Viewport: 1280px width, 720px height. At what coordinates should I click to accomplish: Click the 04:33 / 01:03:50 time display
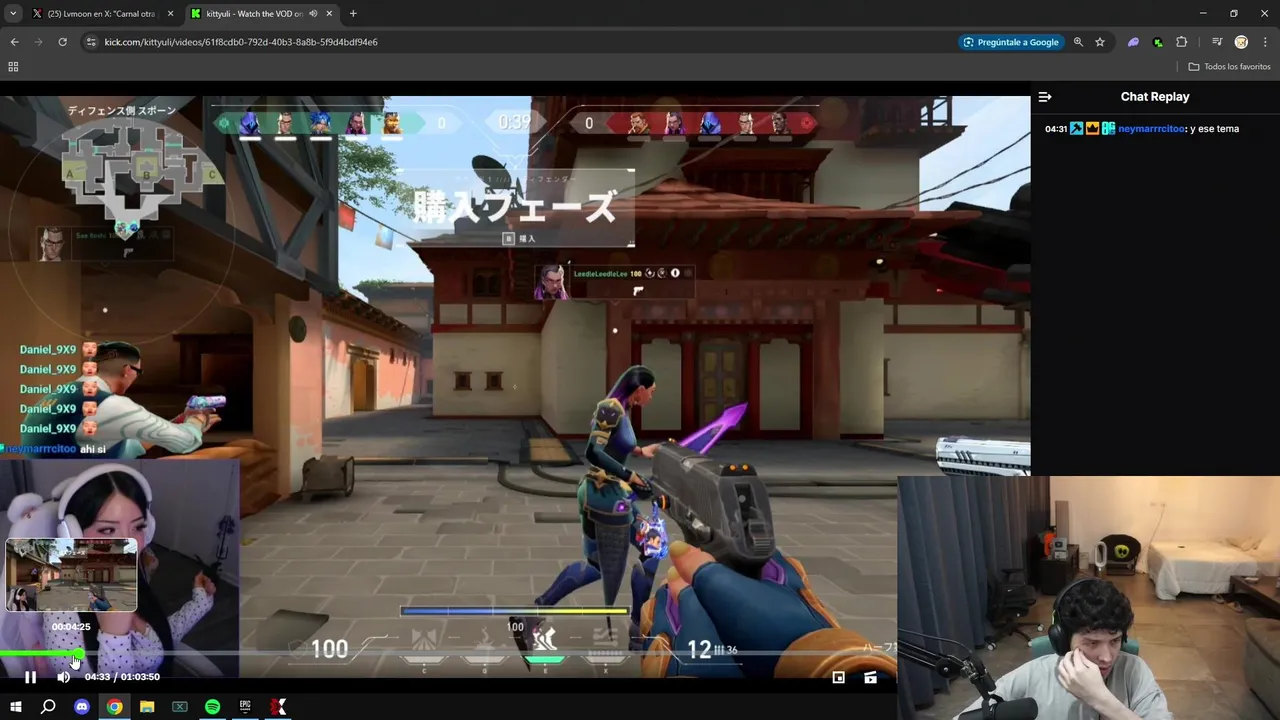coord(122,677)
